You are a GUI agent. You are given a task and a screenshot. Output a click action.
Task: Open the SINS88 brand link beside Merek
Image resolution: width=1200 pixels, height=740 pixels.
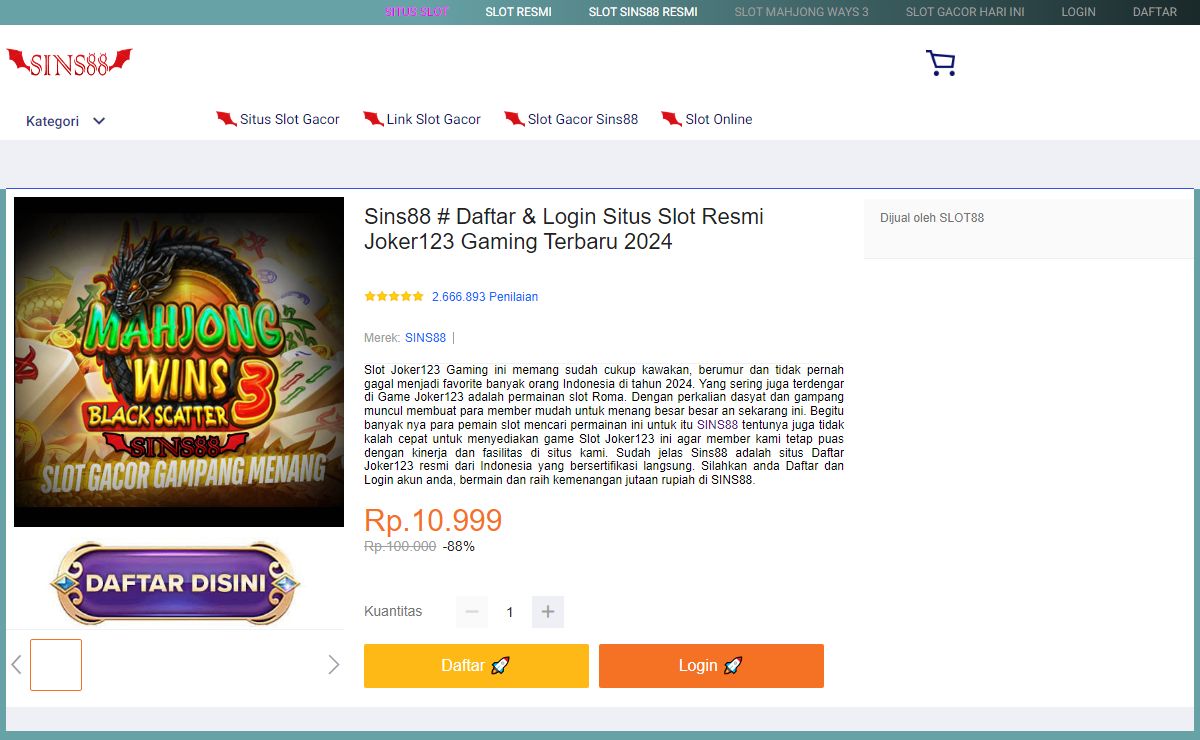[426, 338]
